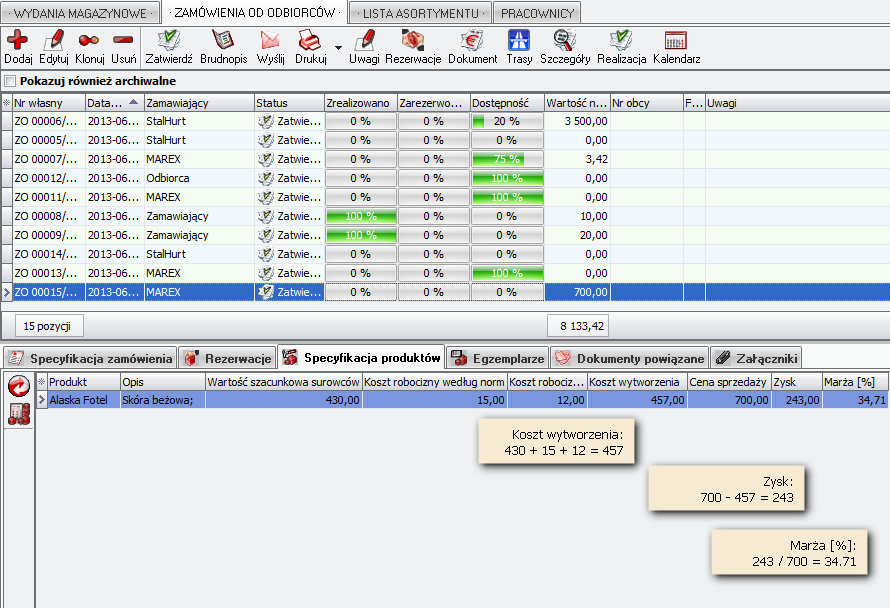The height and width of the screenshot is (608, 890).
Task: Open the Kalendarz calendar icon
Action: [x=676, y=41]
